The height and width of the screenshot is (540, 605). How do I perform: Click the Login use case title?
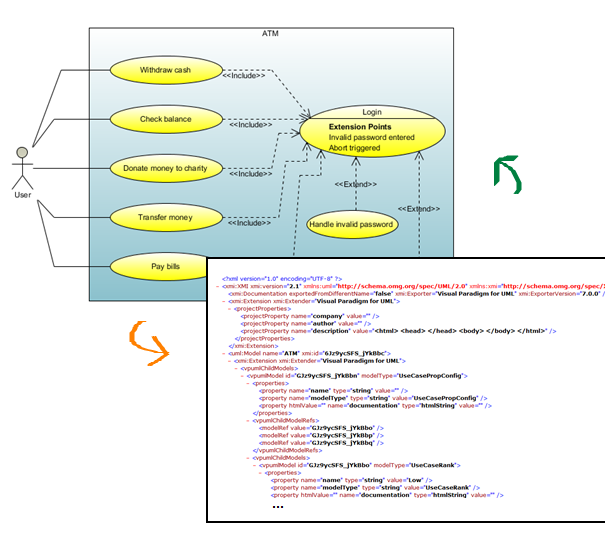point(372,112)
